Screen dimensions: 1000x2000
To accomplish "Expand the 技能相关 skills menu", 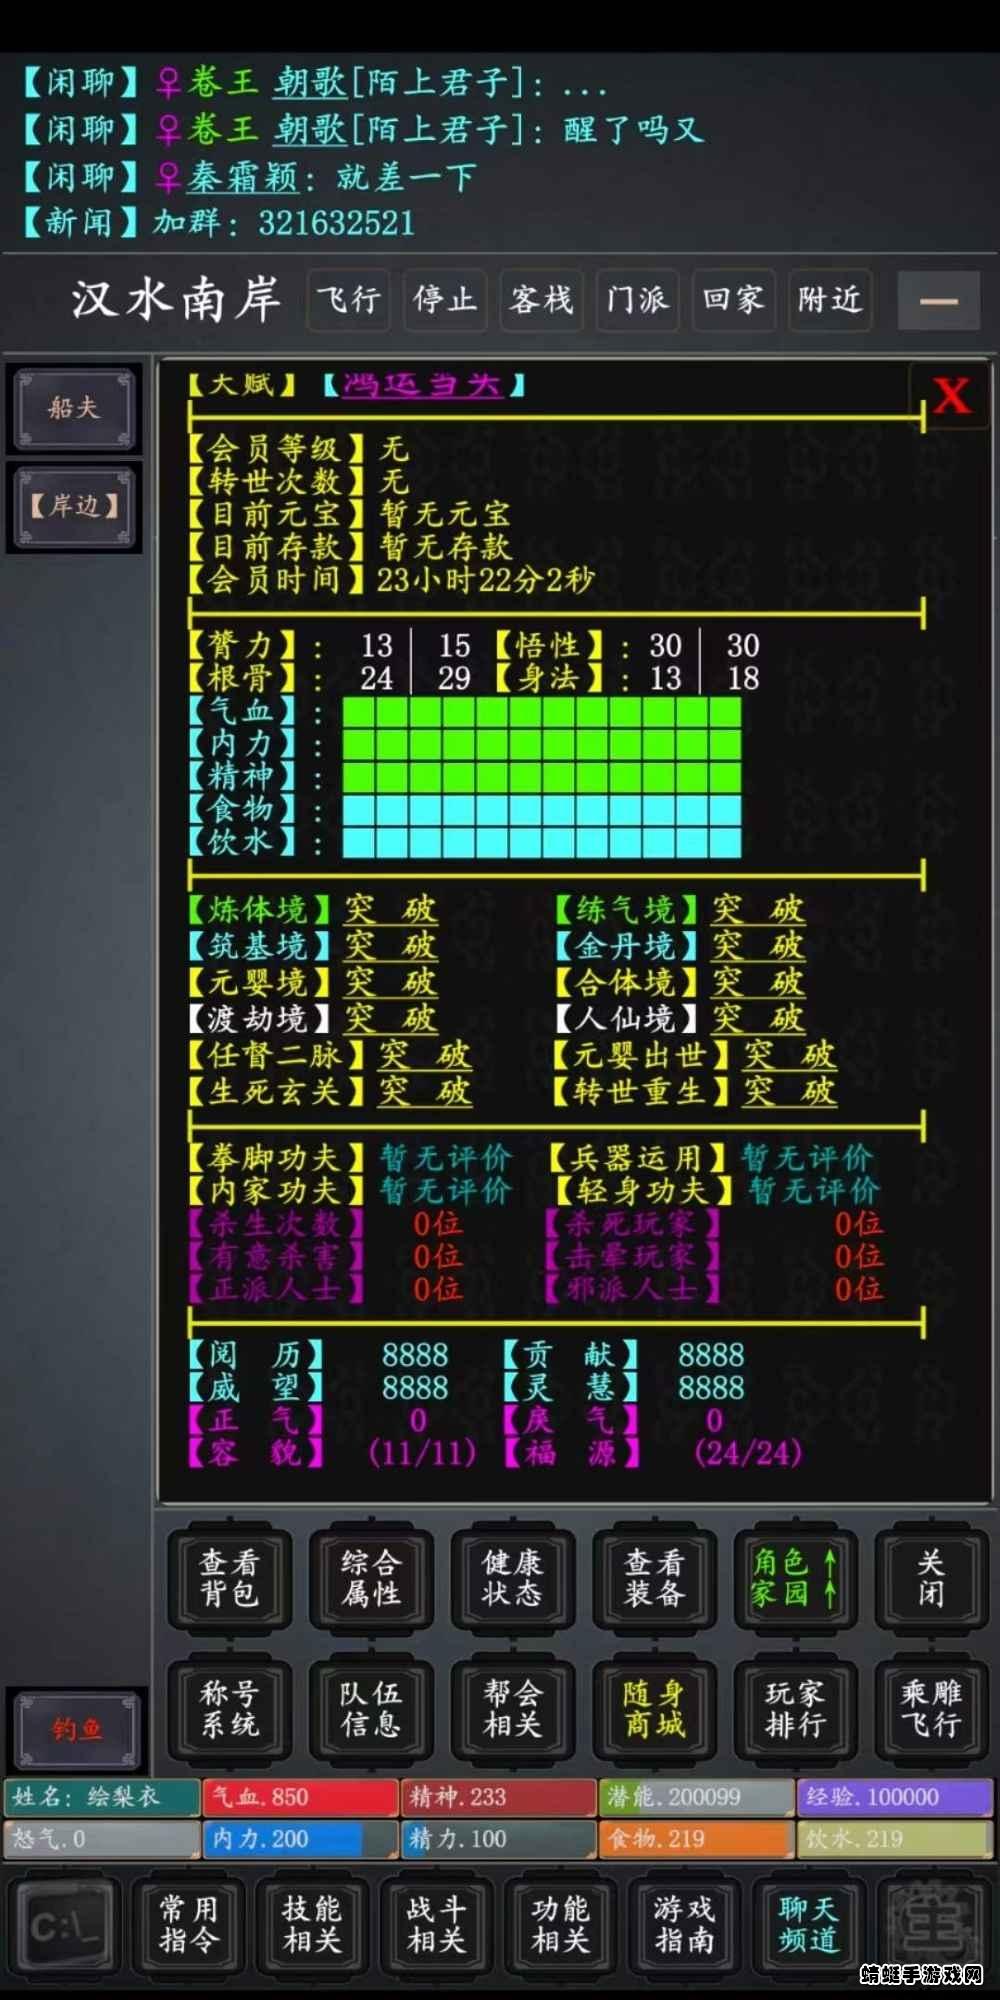I will [312, 1924].
